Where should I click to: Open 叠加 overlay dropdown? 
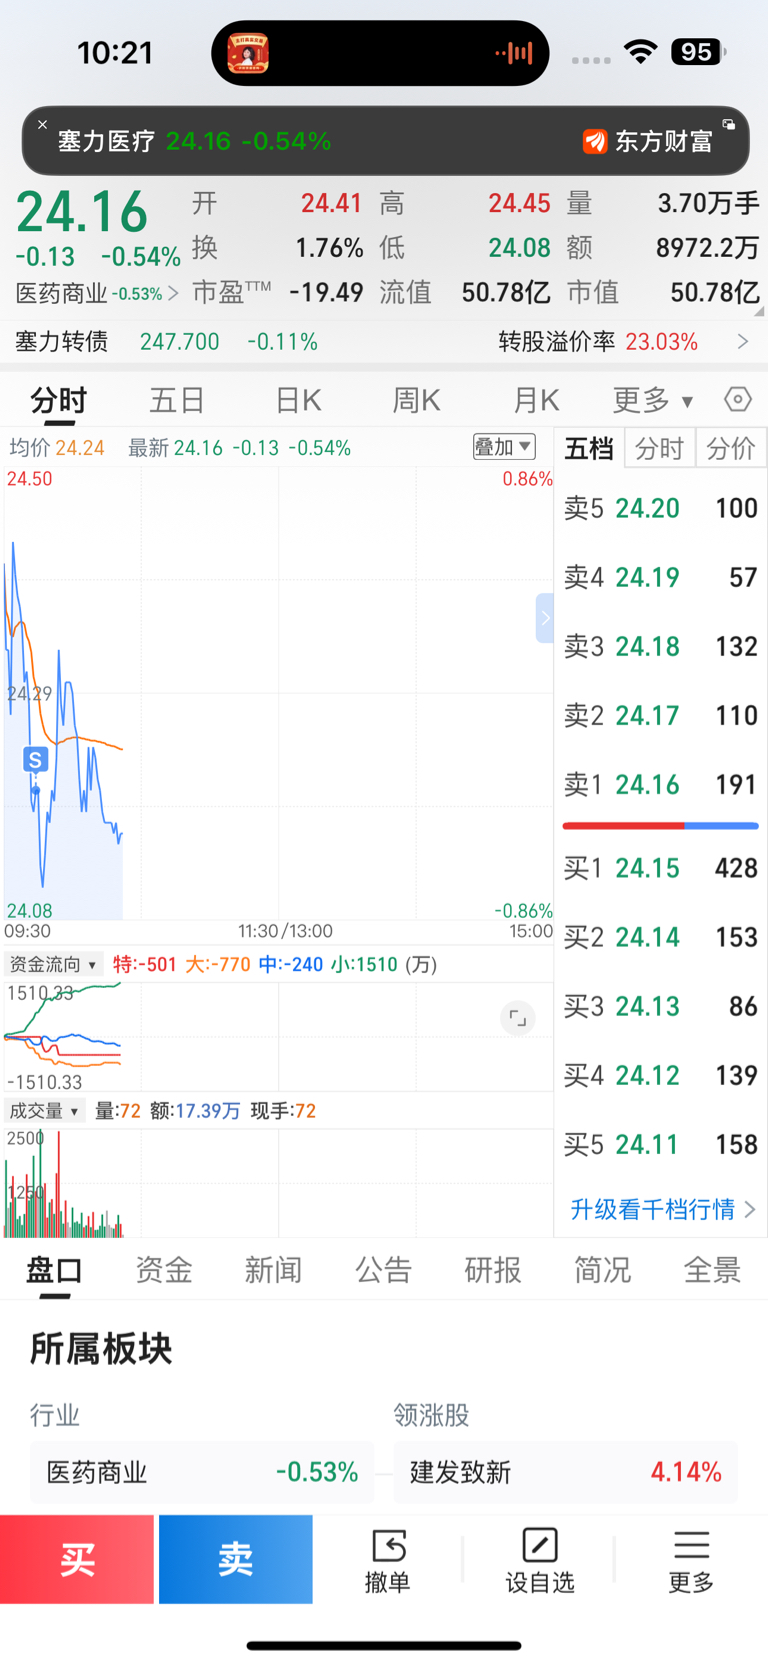pyautogui.click(x=504, y=447)
